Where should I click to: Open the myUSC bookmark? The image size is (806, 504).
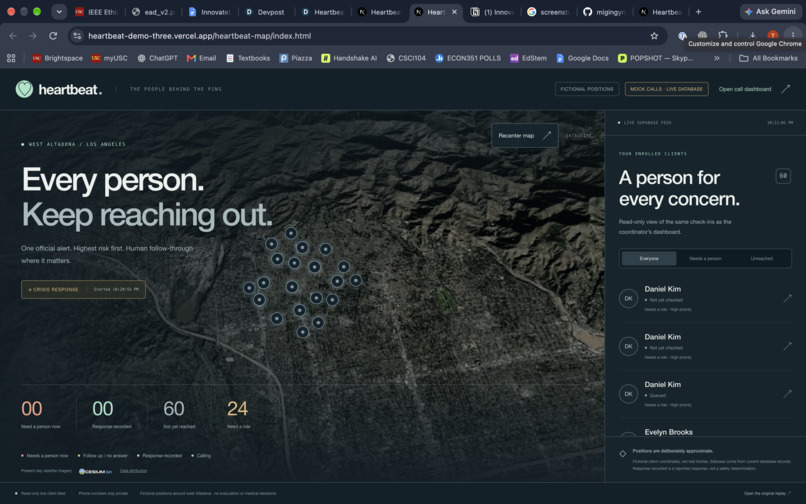pyautogui.click(x=109, y=58)
